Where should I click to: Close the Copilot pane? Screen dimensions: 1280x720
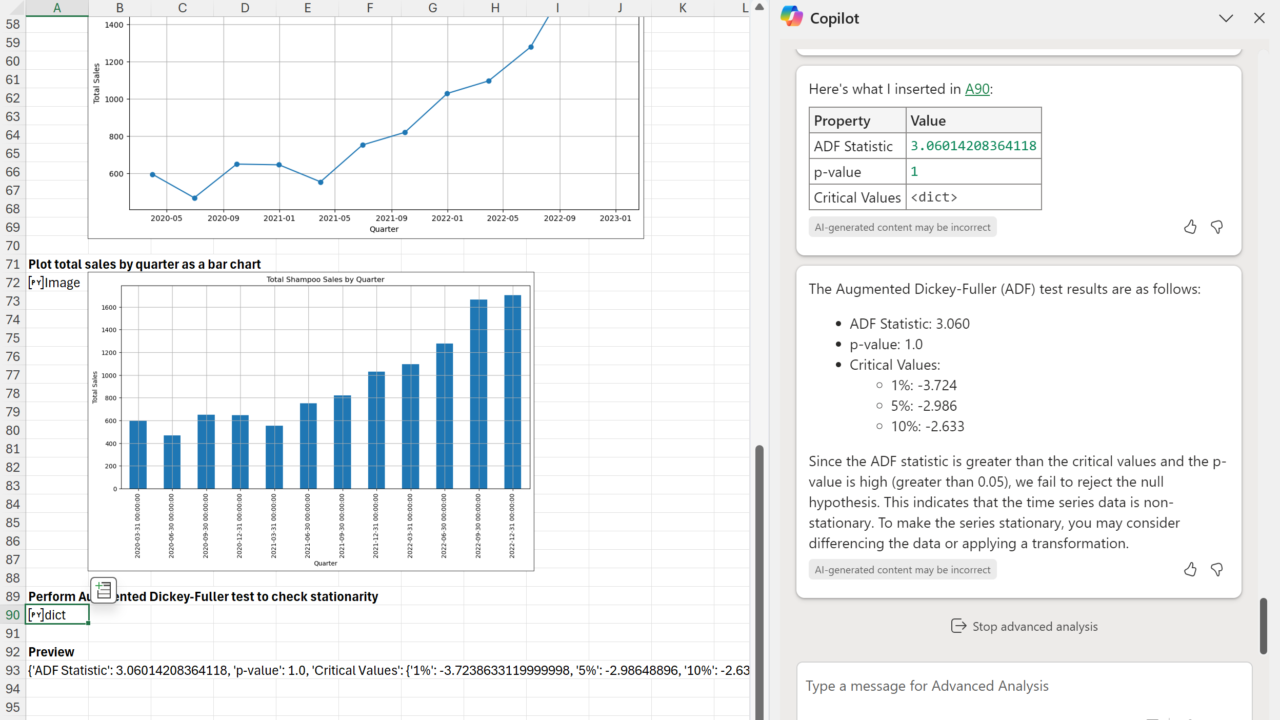[x=1259, y=18]
